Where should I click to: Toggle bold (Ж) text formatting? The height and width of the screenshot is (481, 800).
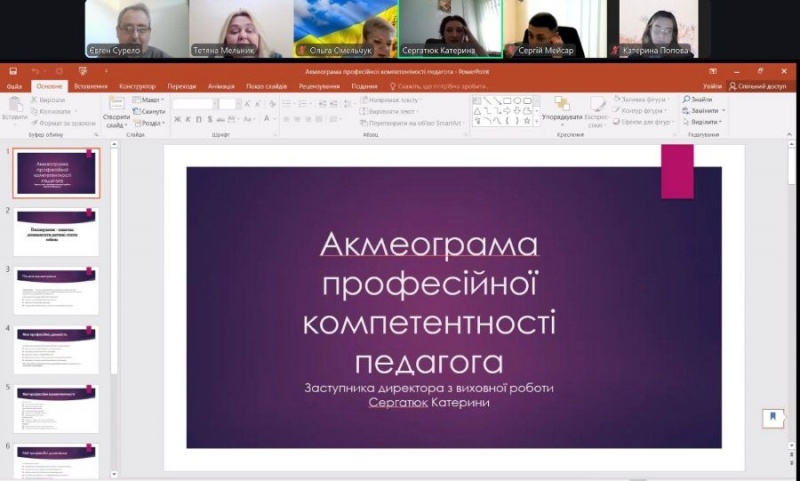point(177,119)
